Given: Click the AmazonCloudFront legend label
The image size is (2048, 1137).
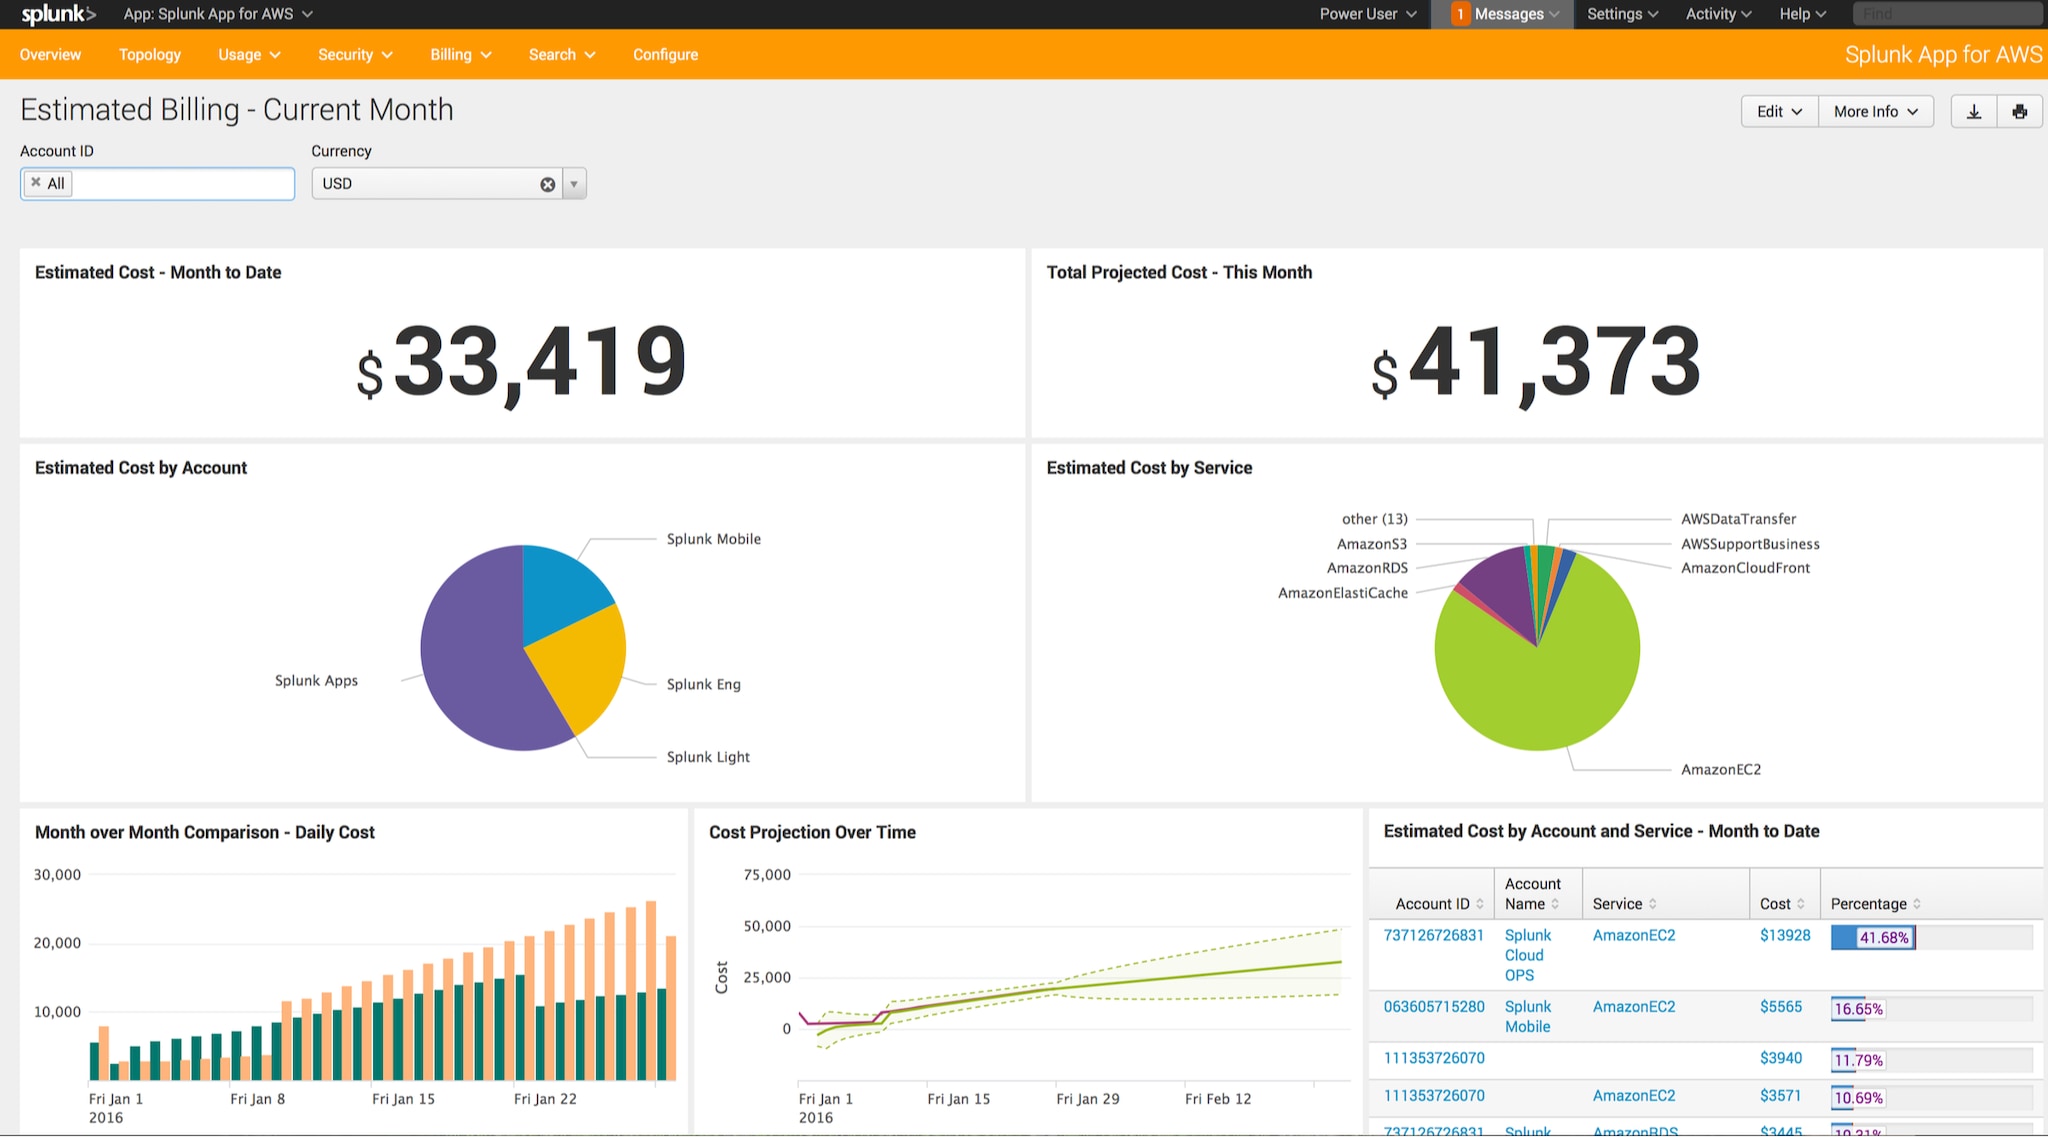Looking at the screenshot, I should 1745,568.
